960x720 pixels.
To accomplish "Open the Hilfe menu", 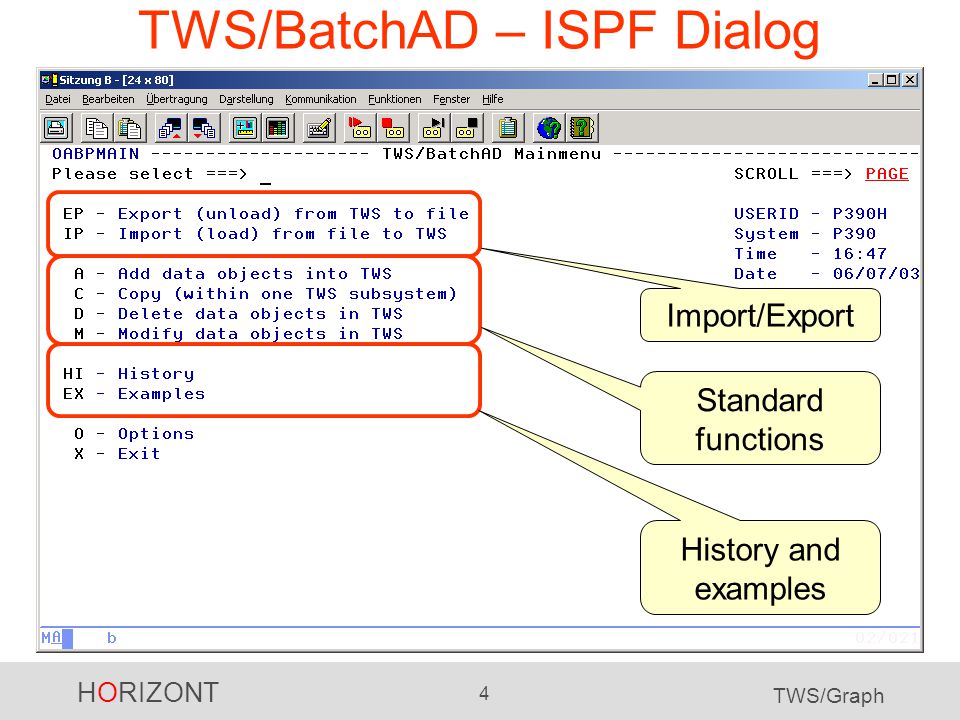I will (492, 99).
